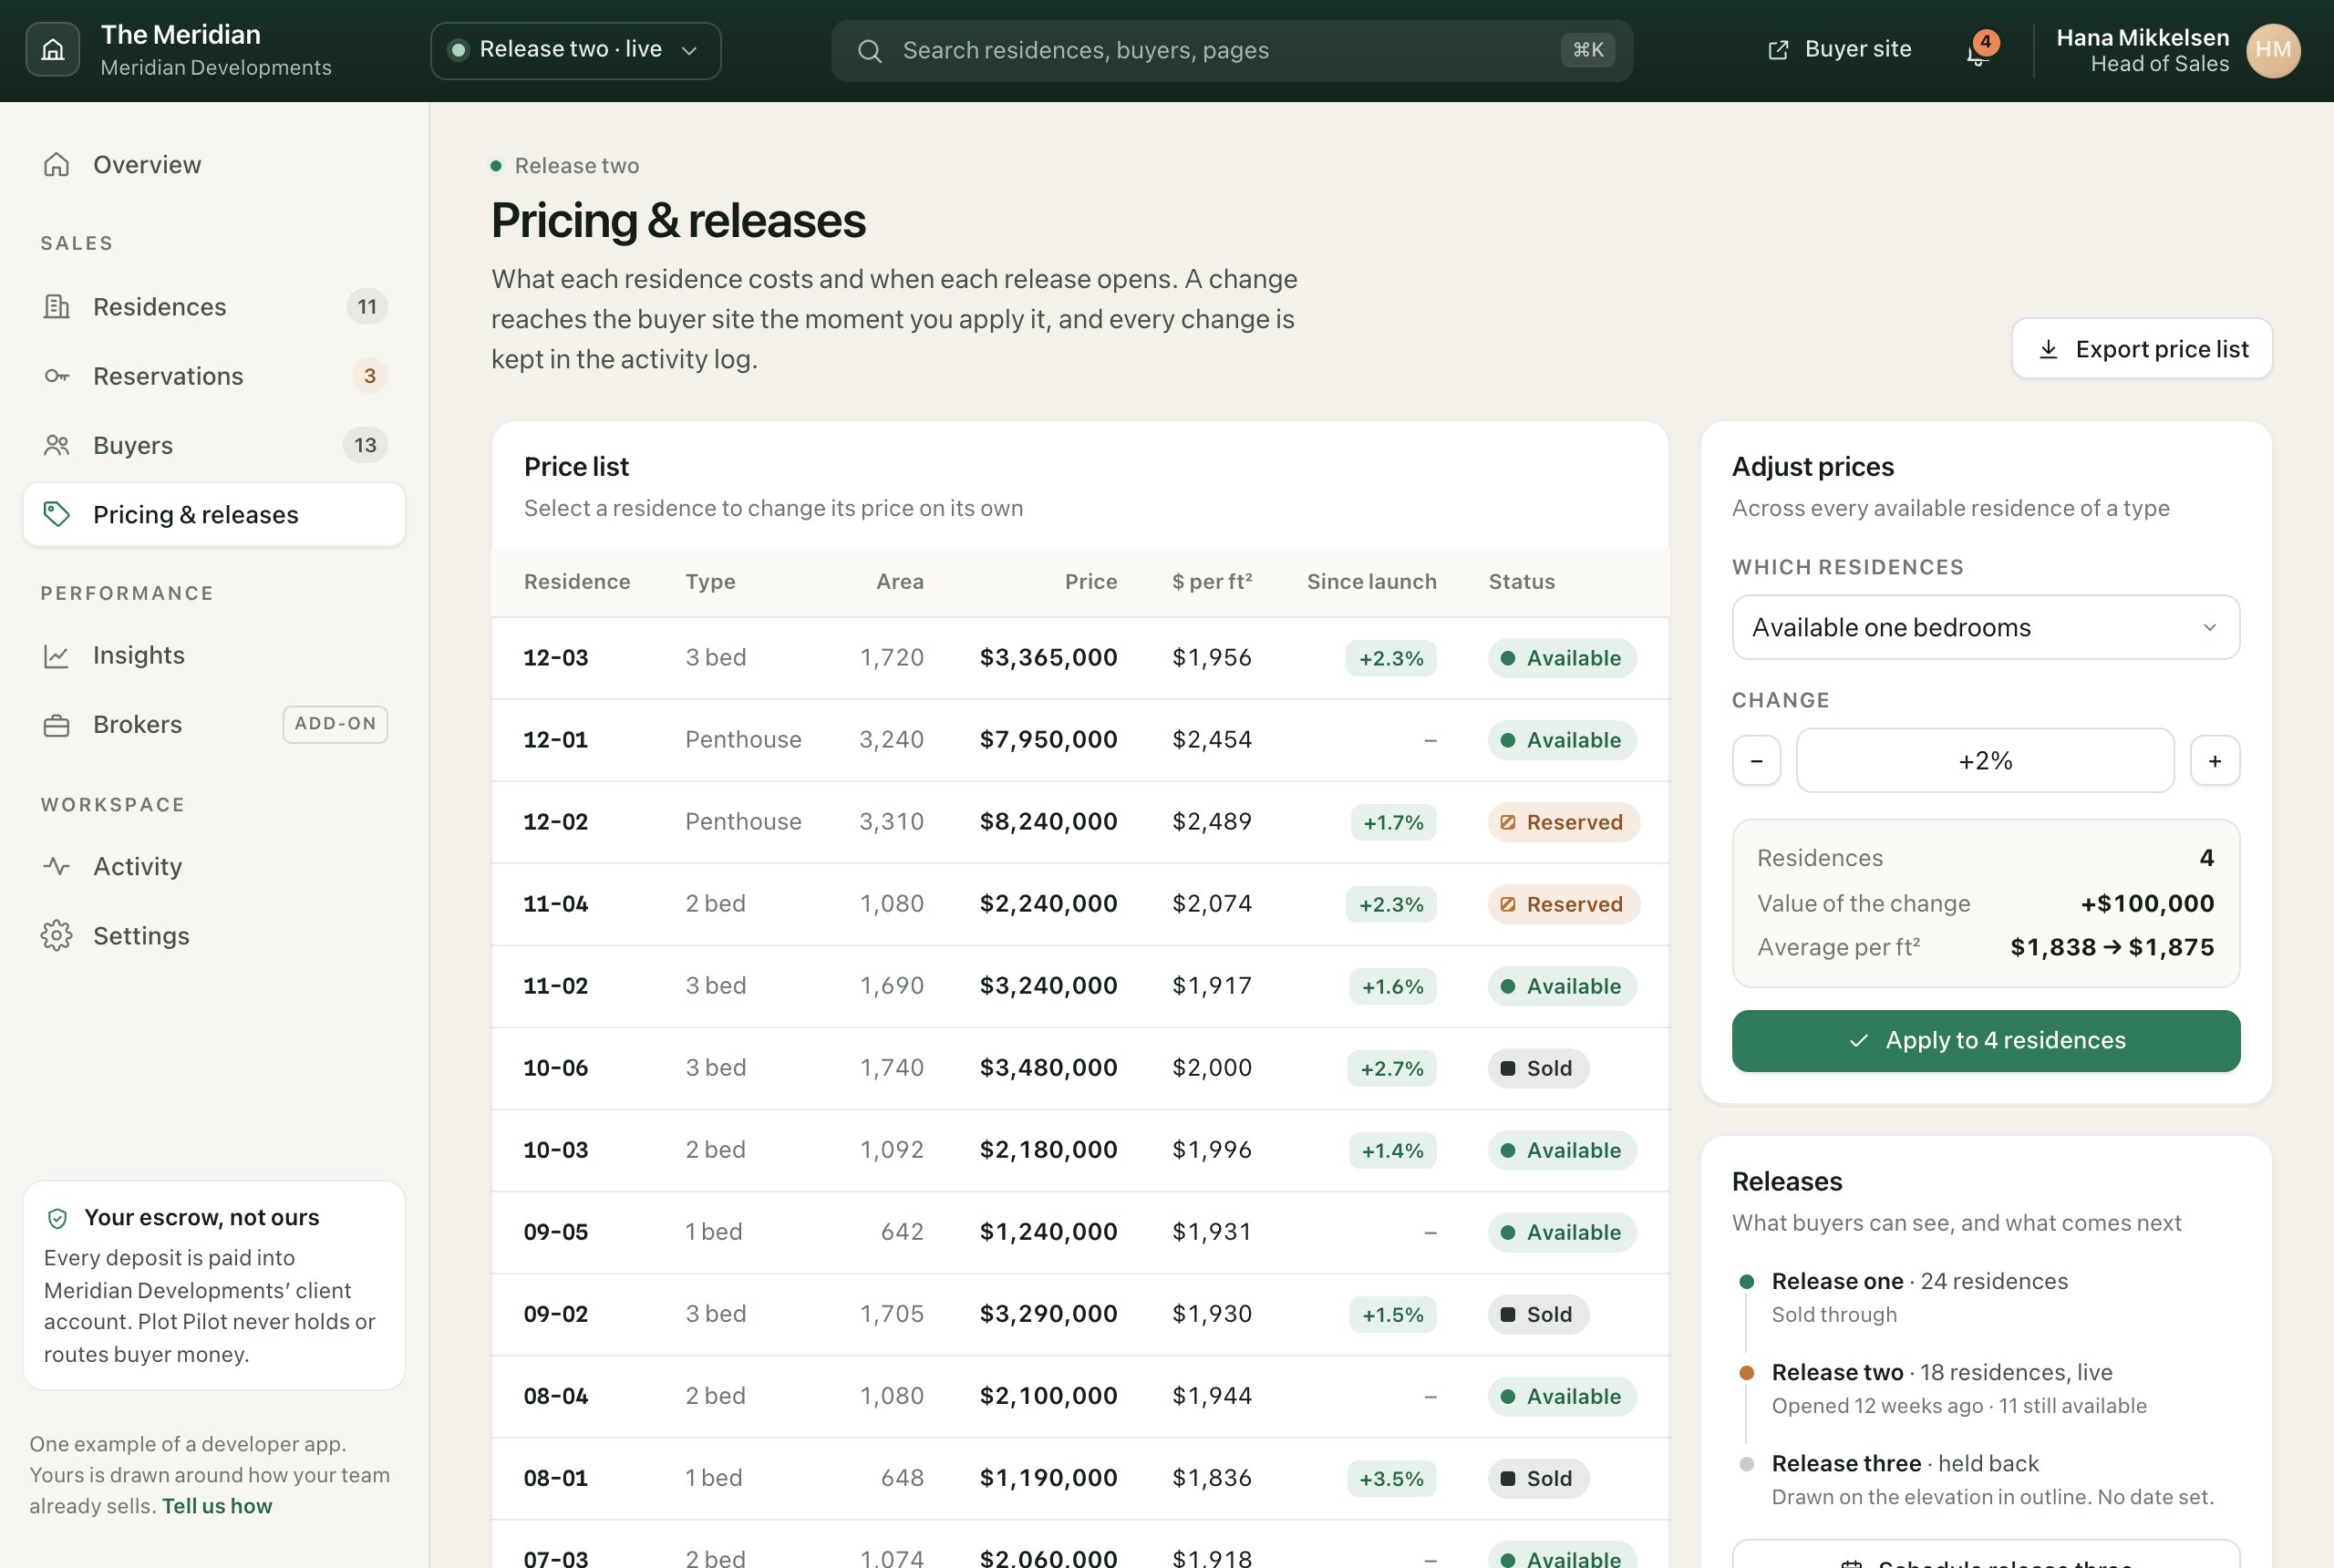Click the Since launch column header
2334x1568 pixels.
point(1371,582)
